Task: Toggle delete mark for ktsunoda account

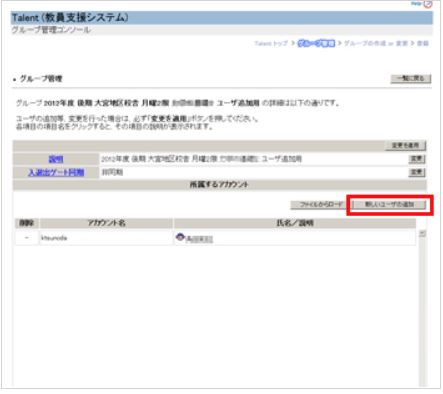Action: point(27,238)
